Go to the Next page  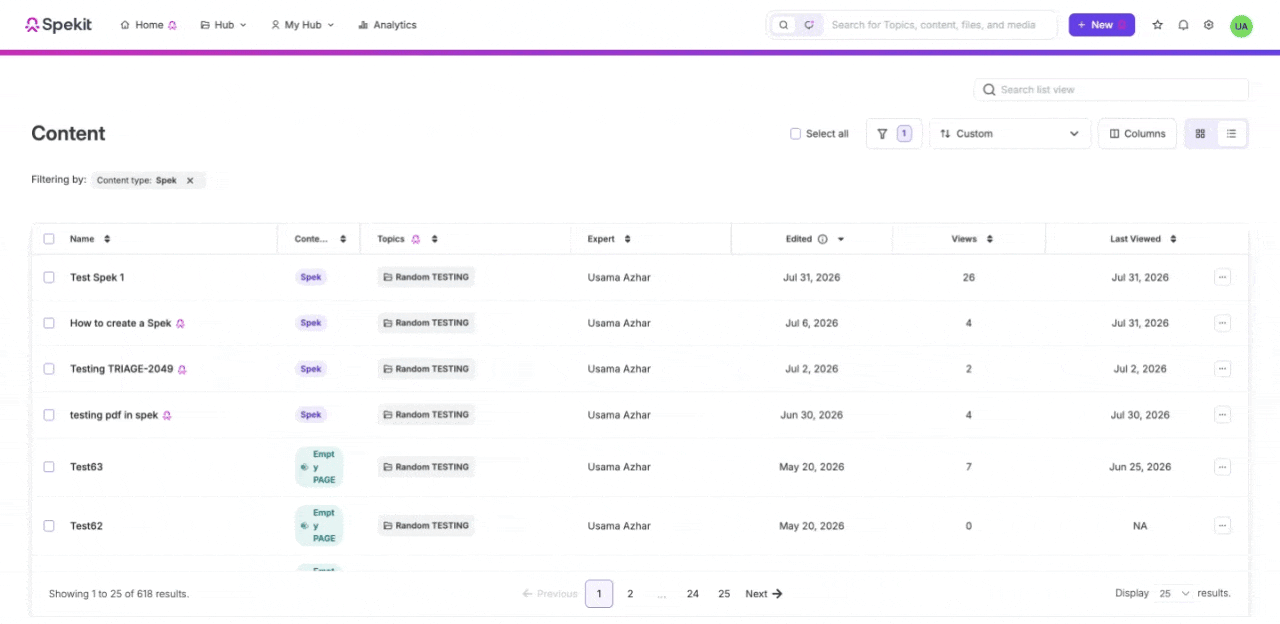764,593
